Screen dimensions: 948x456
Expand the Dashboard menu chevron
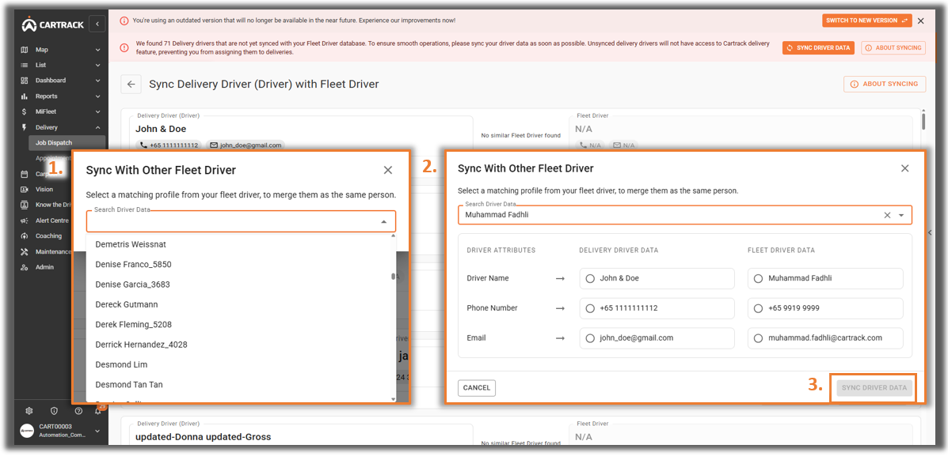coord(98,80)
